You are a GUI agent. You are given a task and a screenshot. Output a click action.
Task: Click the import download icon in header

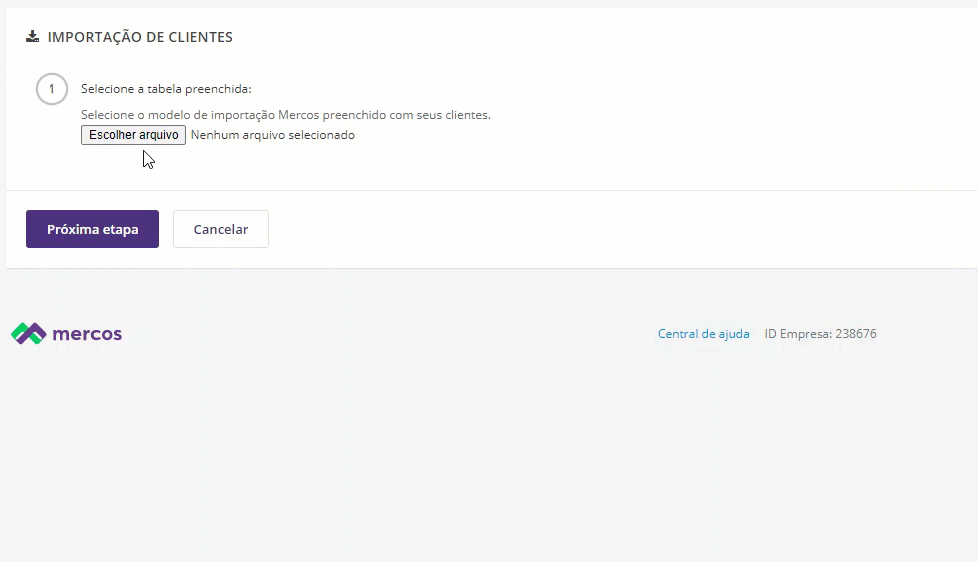[x=33, y=37]
